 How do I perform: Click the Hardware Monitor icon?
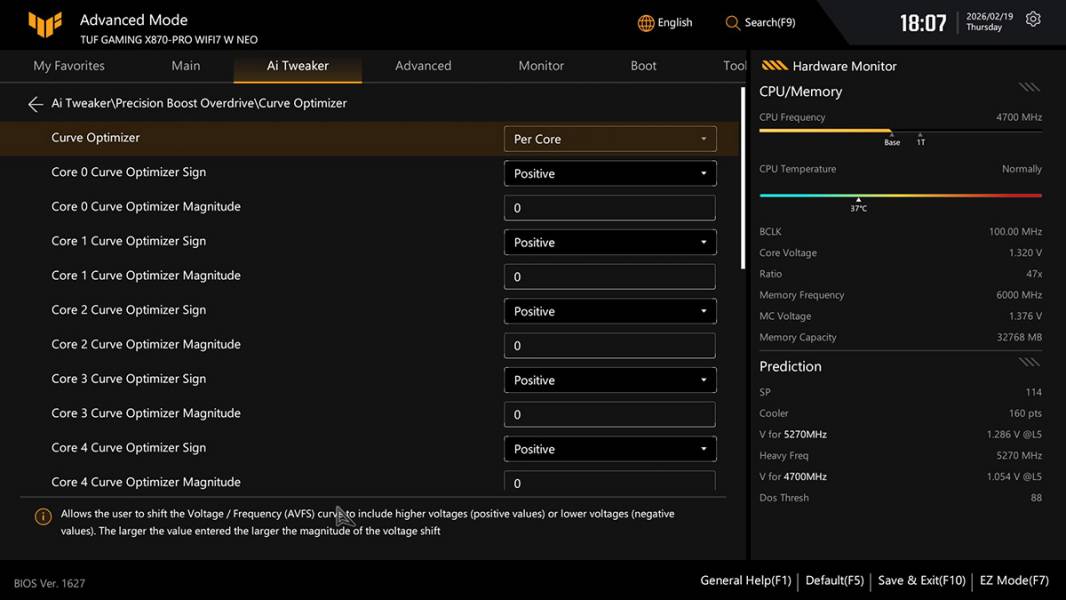tap(774, 66)
